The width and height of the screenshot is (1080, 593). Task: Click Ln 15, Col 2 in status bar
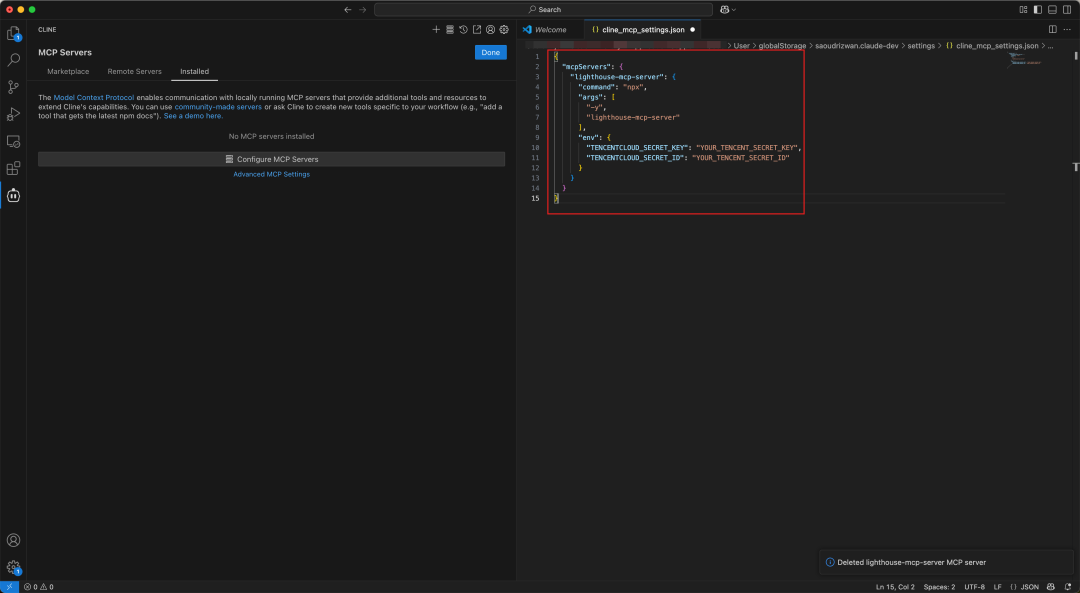895,587
